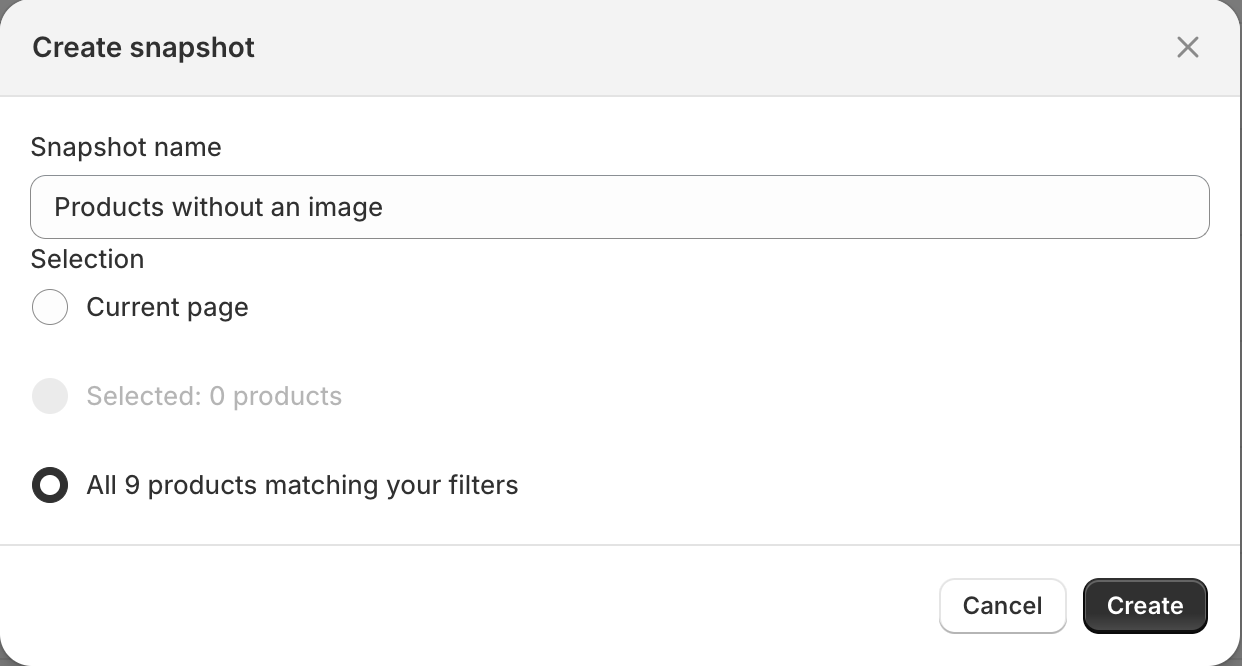This screenshot has width=1242, height=666.
Task: Click the word "filters" in last option
Action: tap(484, 486)
